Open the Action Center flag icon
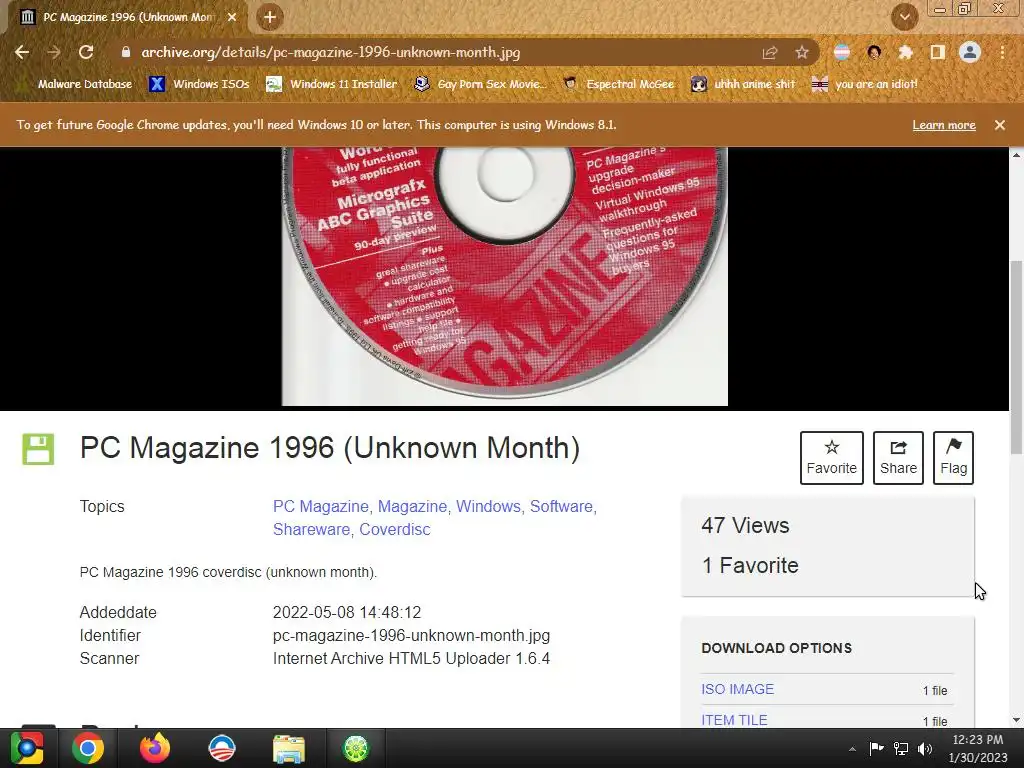Image resolution: width=1024 pixels, height=768 pixels. [876, 748]
